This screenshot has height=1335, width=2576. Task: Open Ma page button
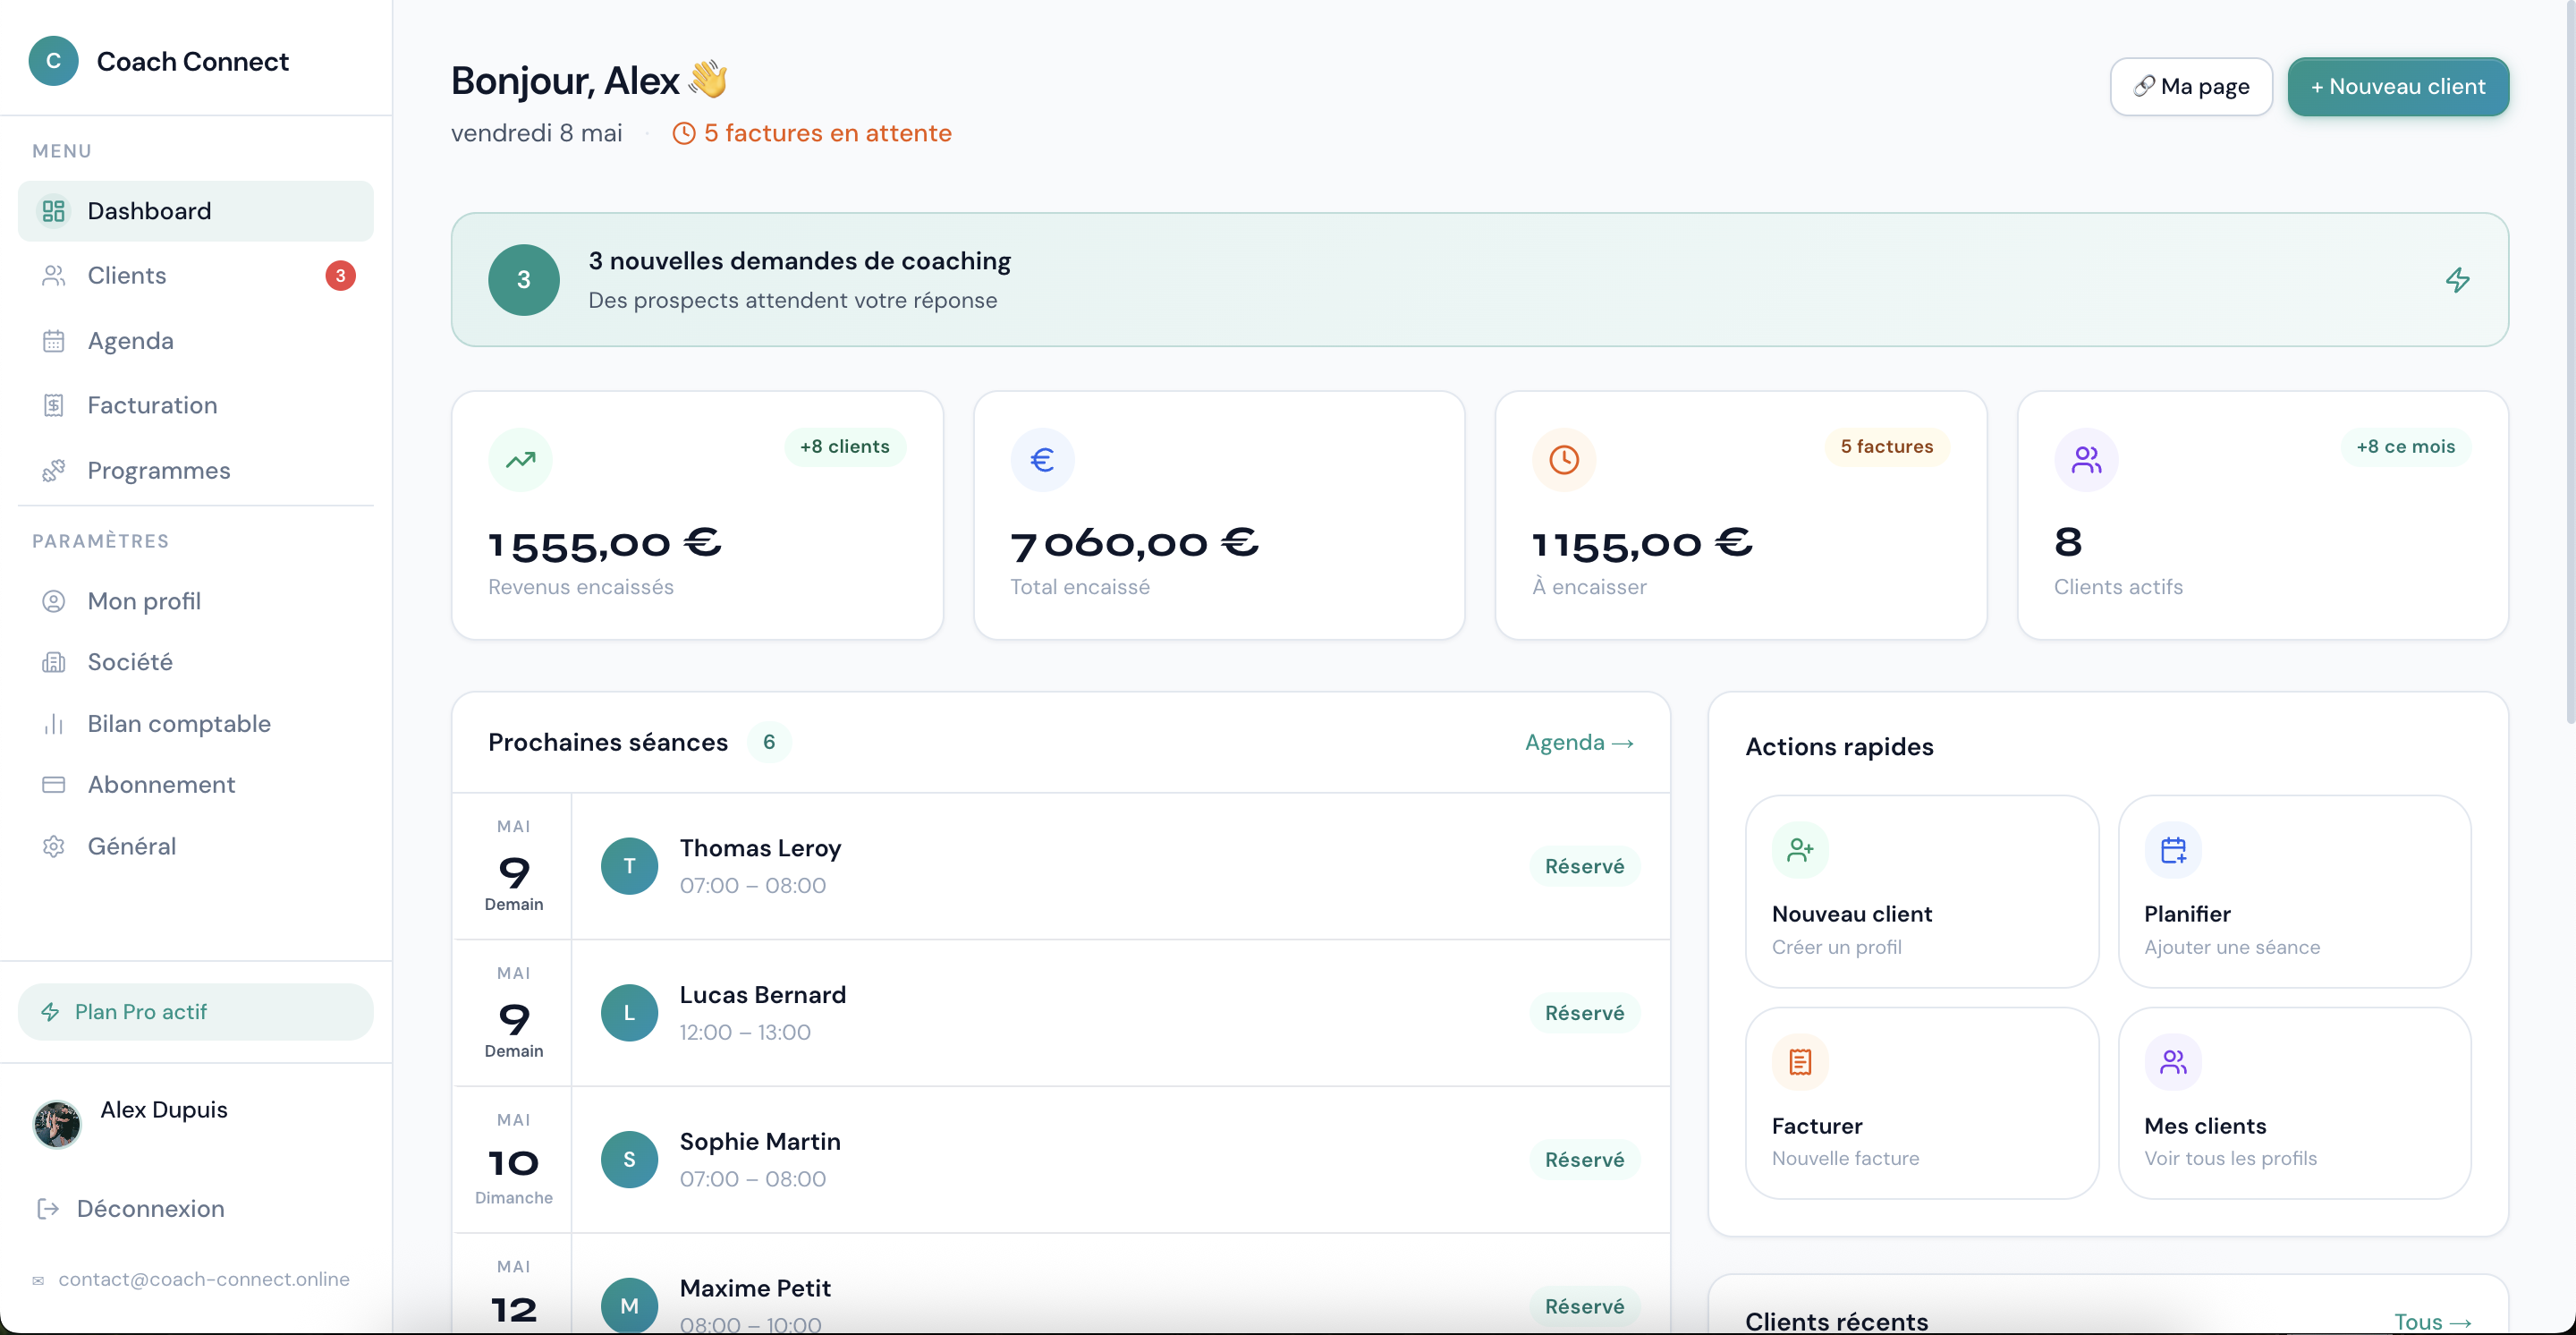pos(2191,87)
